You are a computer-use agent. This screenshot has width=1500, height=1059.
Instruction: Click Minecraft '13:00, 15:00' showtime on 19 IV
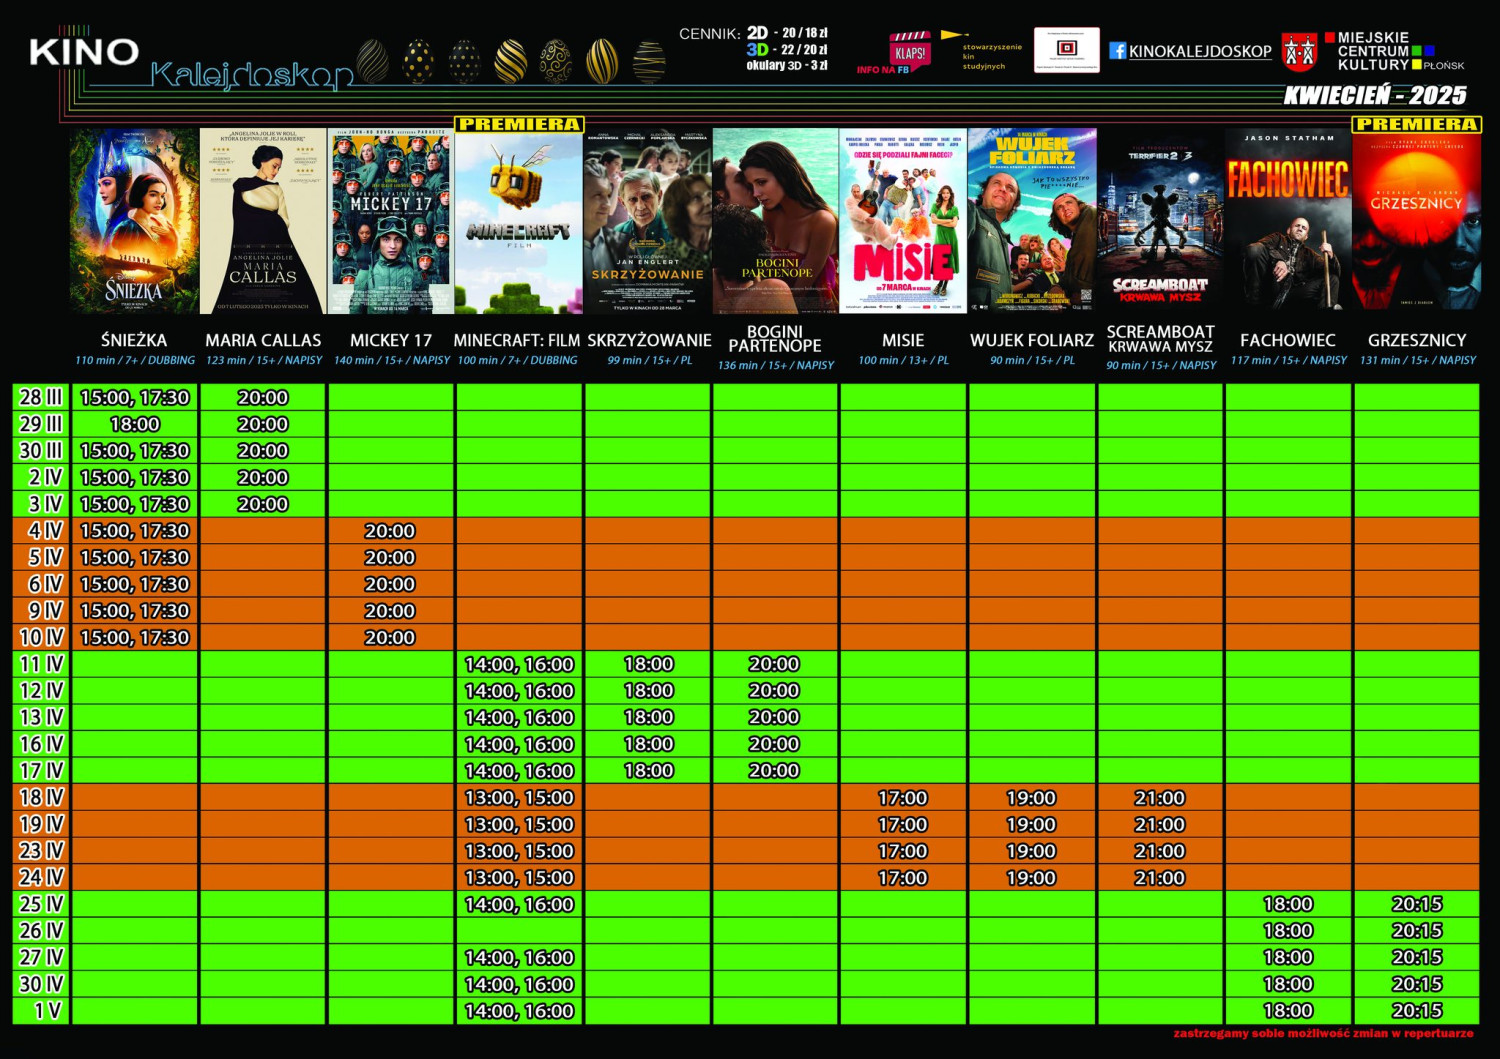tap(519, 824)
